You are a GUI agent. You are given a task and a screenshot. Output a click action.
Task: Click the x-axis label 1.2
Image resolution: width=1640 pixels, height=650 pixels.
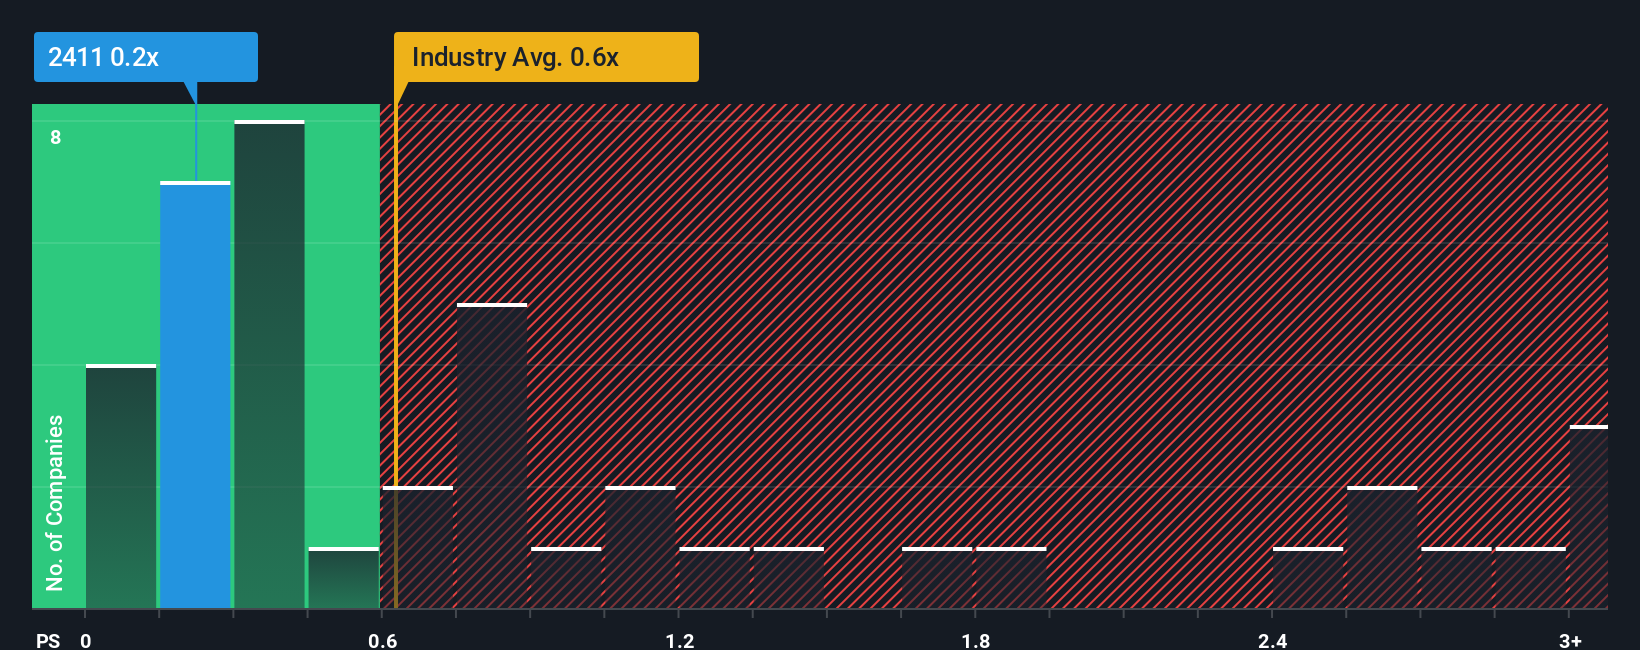pyautogui.click(x=680, y=640)
